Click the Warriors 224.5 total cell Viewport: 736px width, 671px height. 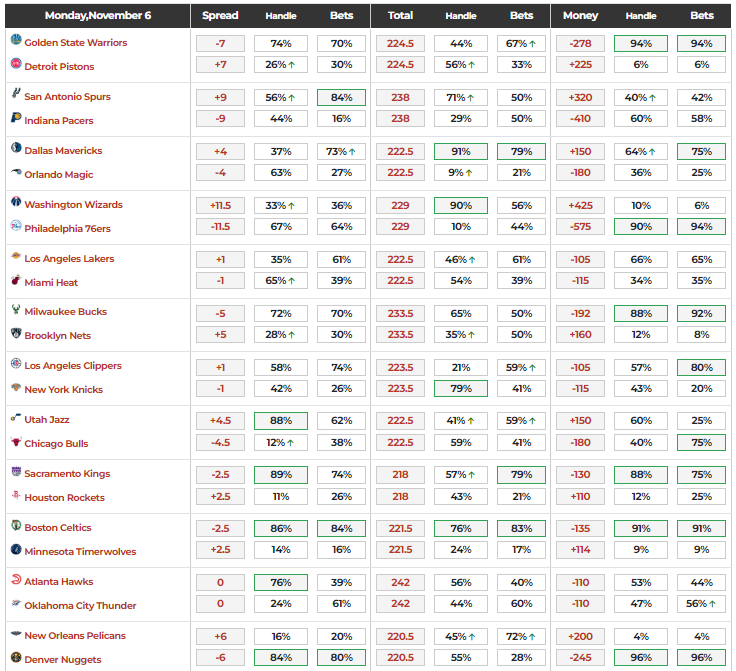400,44
